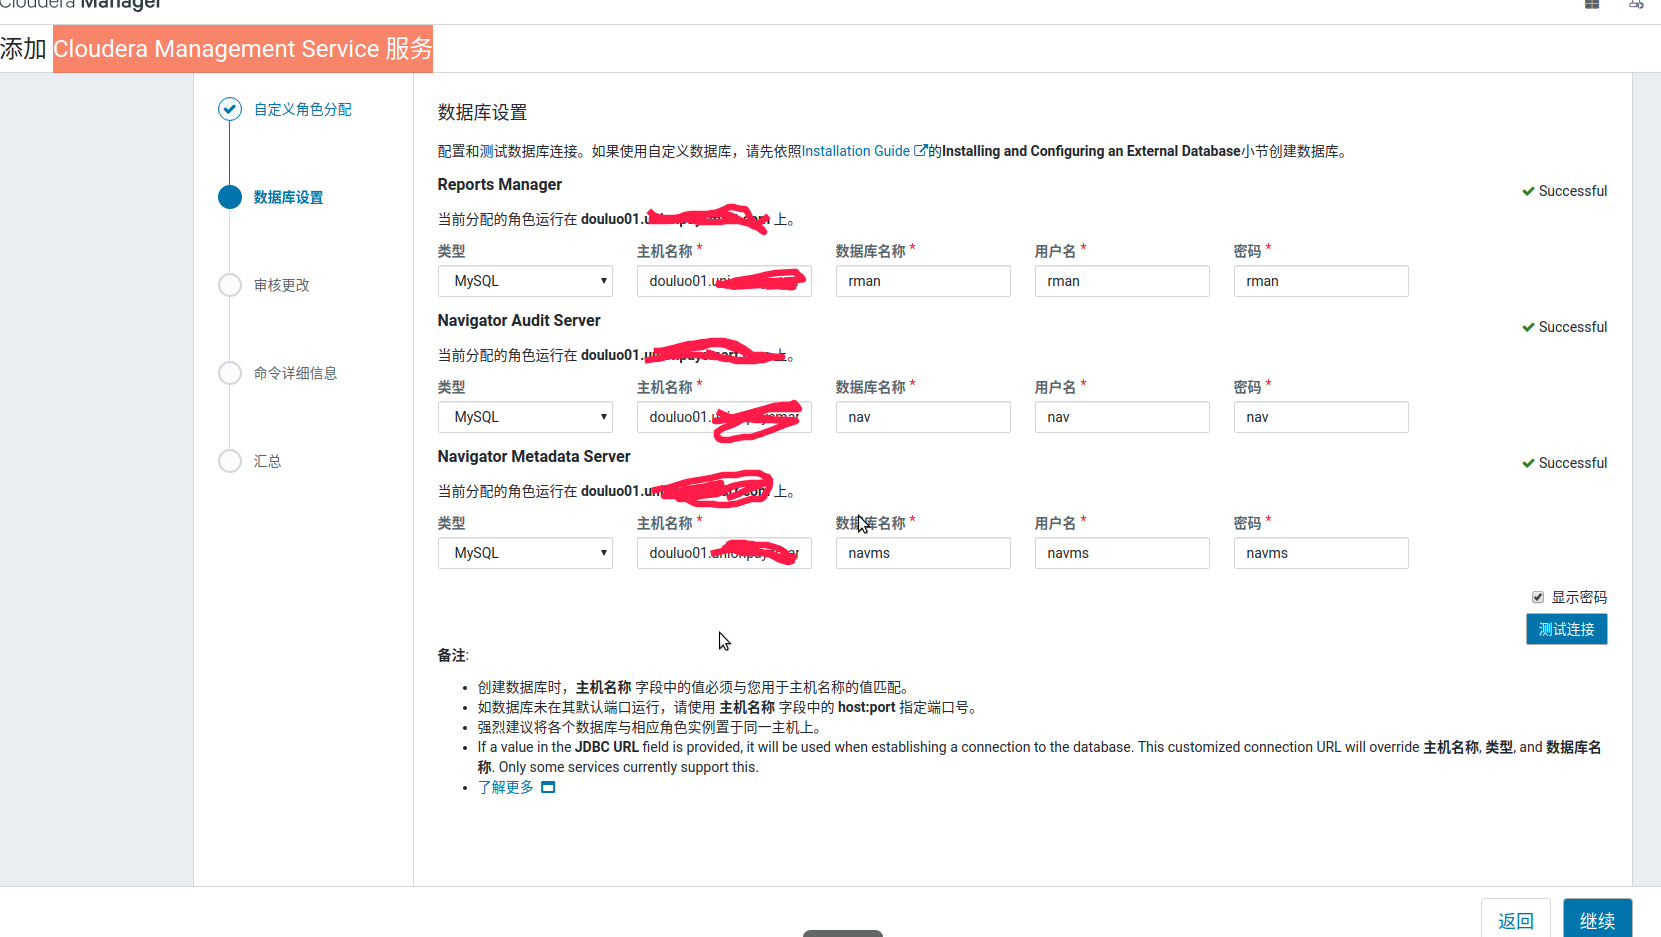Click the 返回 button
The image size is (1661, 937).
(x=1515, y=919)
